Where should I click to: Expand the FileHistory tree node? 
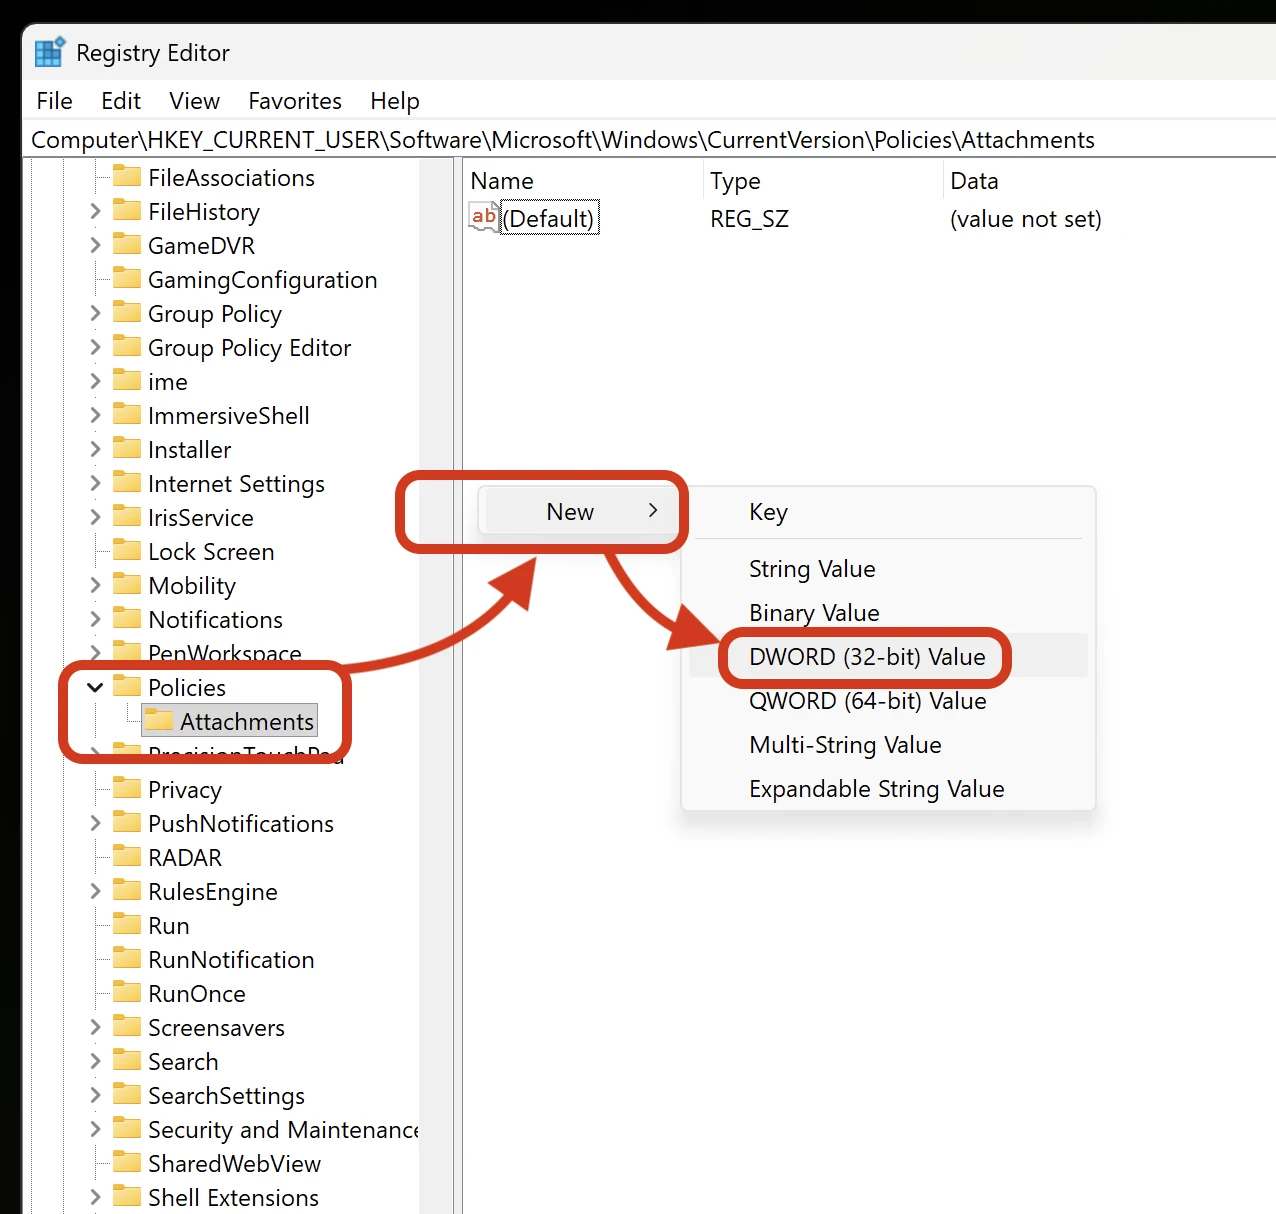click(95, 211)
